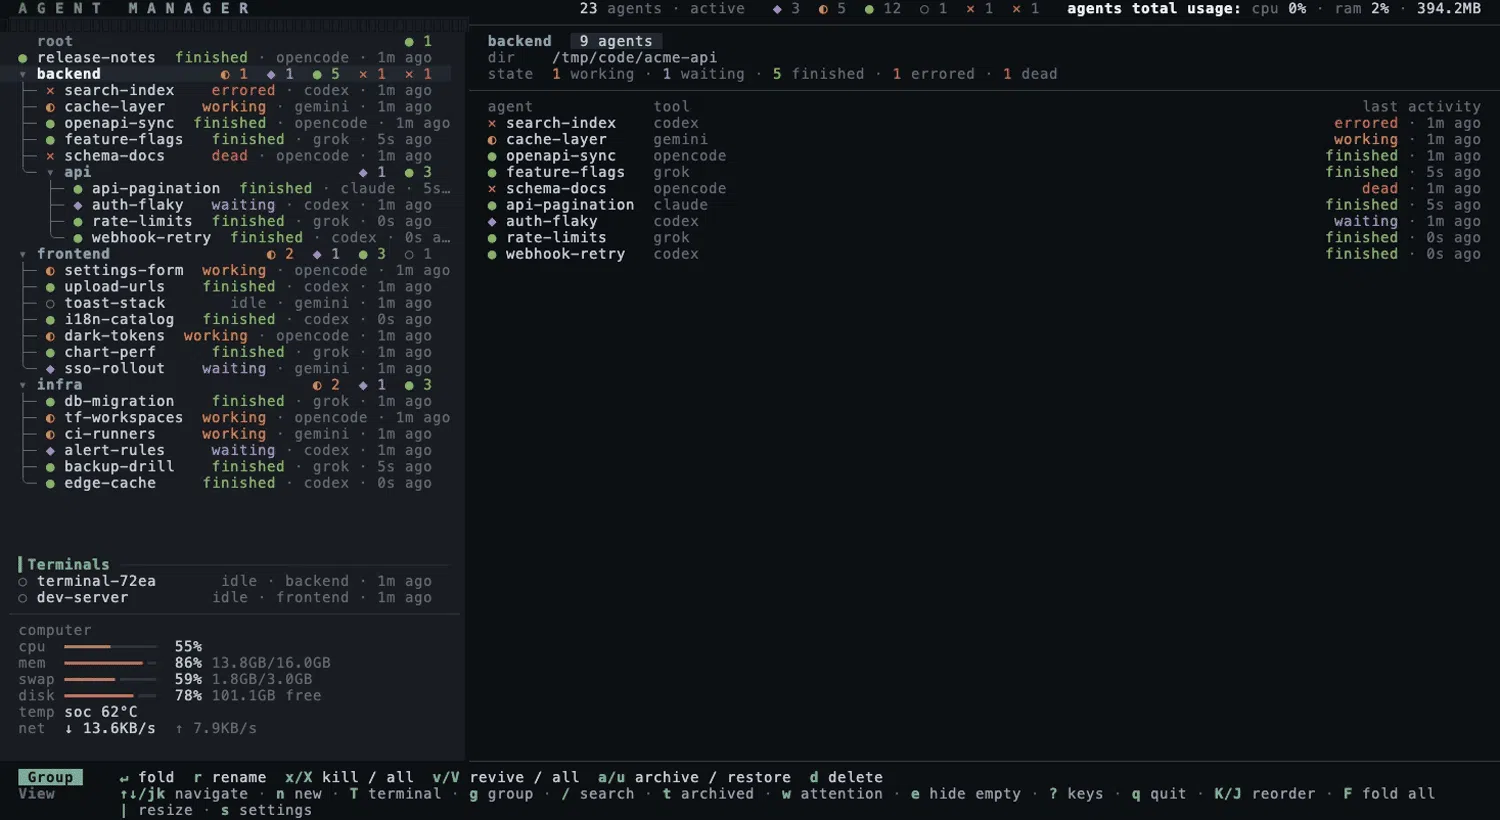Select the Group mode tab
1500x820 pixels.
point(50,777)
